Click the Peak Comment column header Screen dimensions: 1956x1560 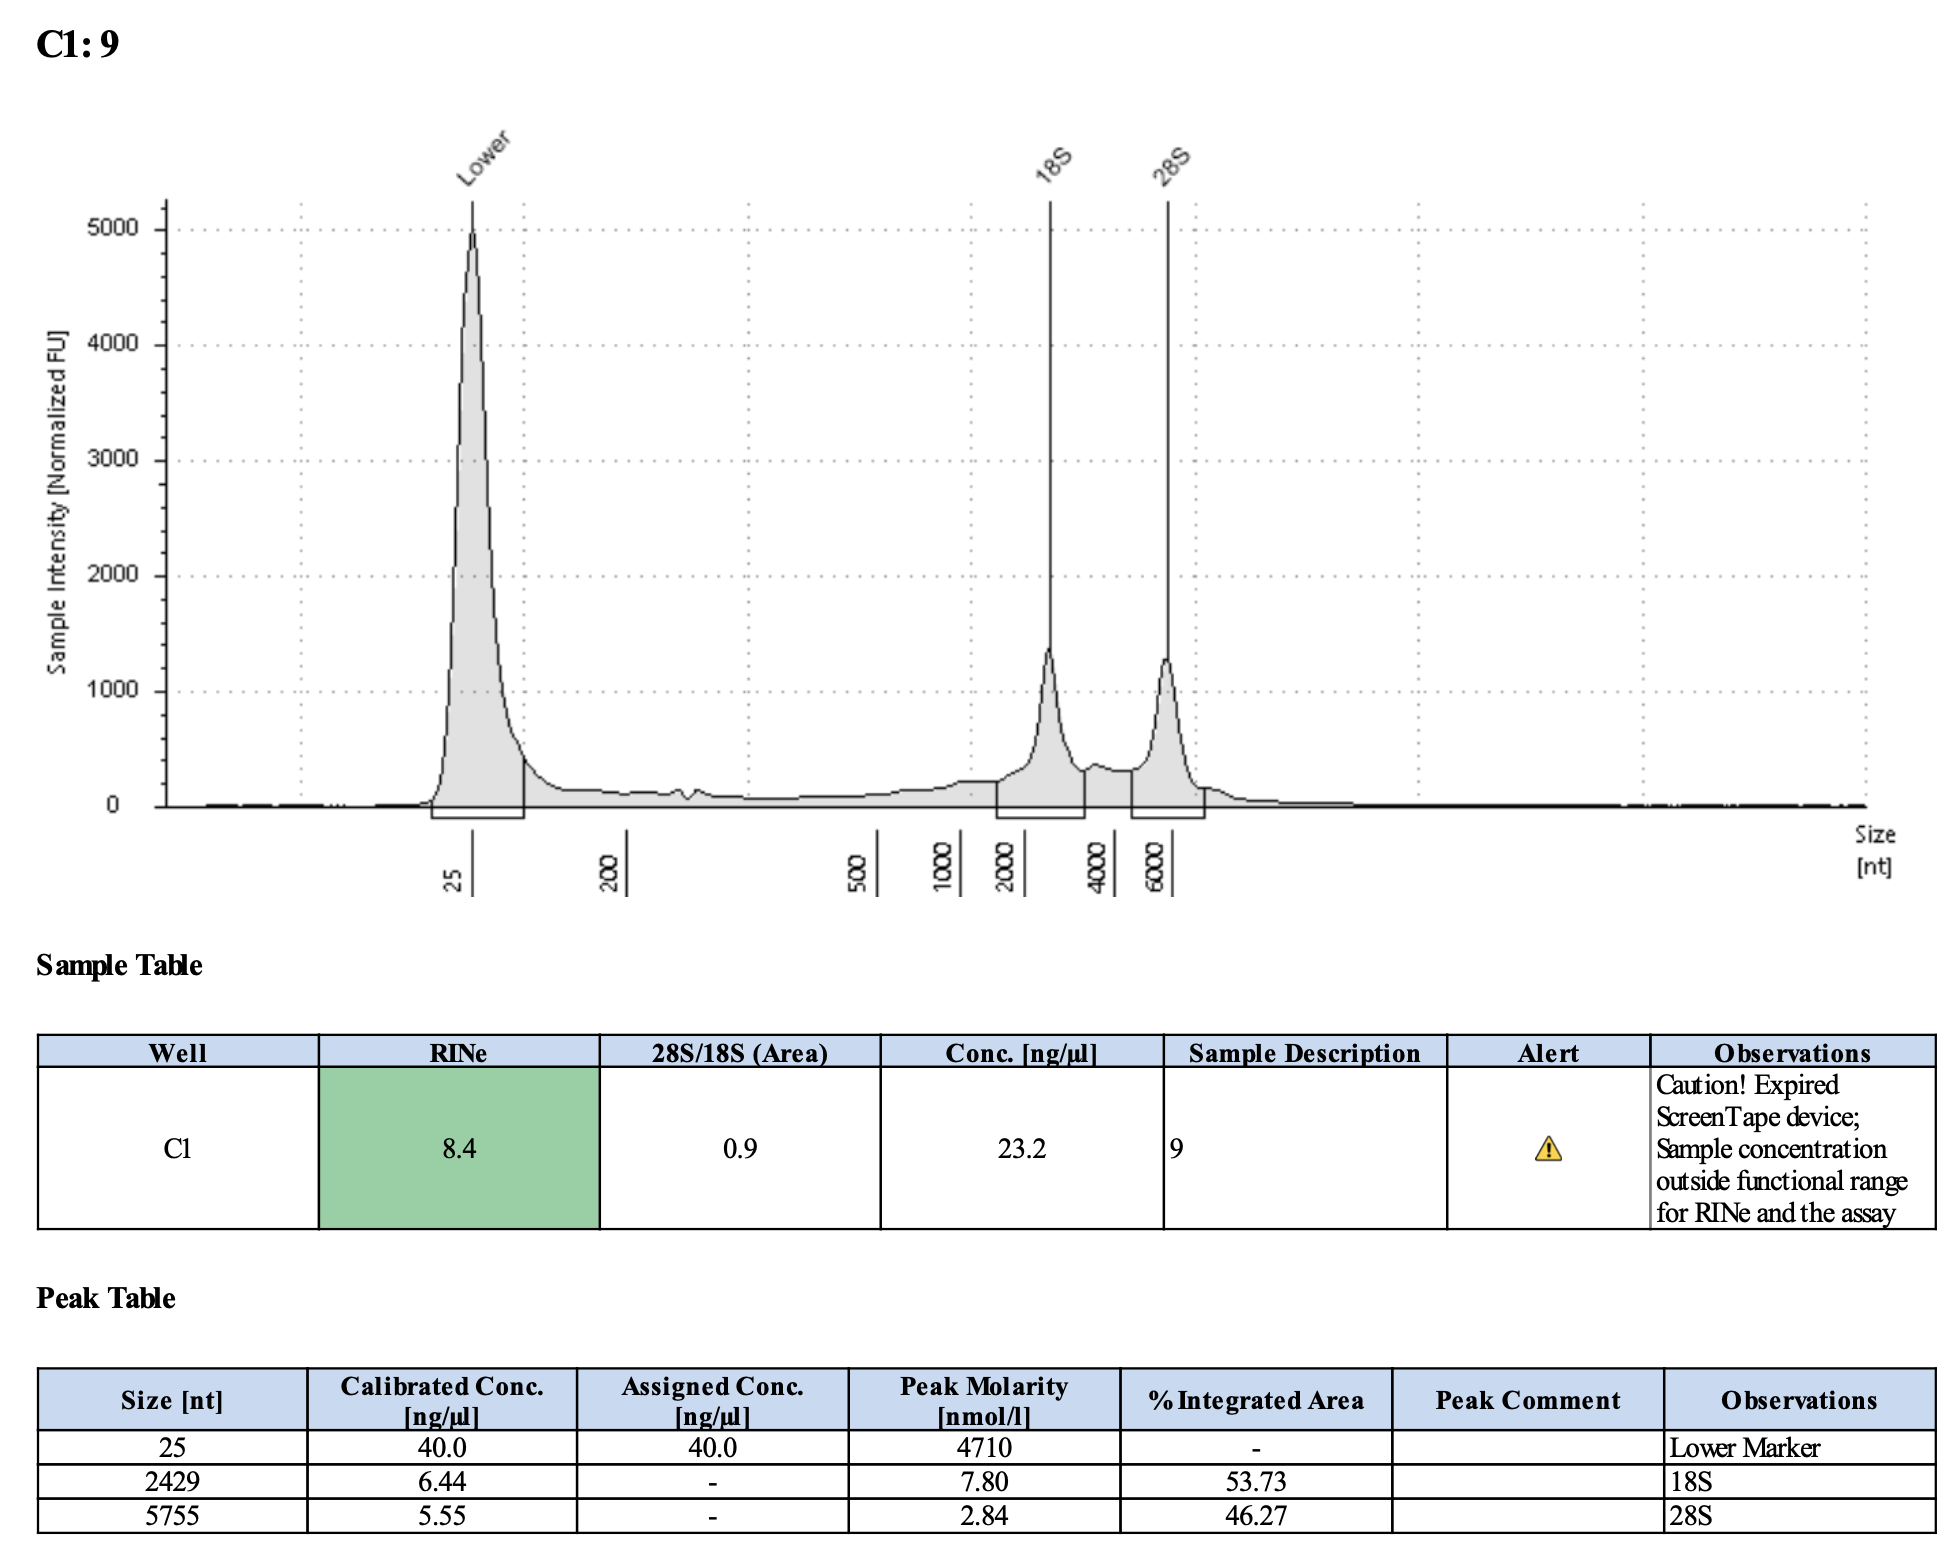click(1527, 1400)
